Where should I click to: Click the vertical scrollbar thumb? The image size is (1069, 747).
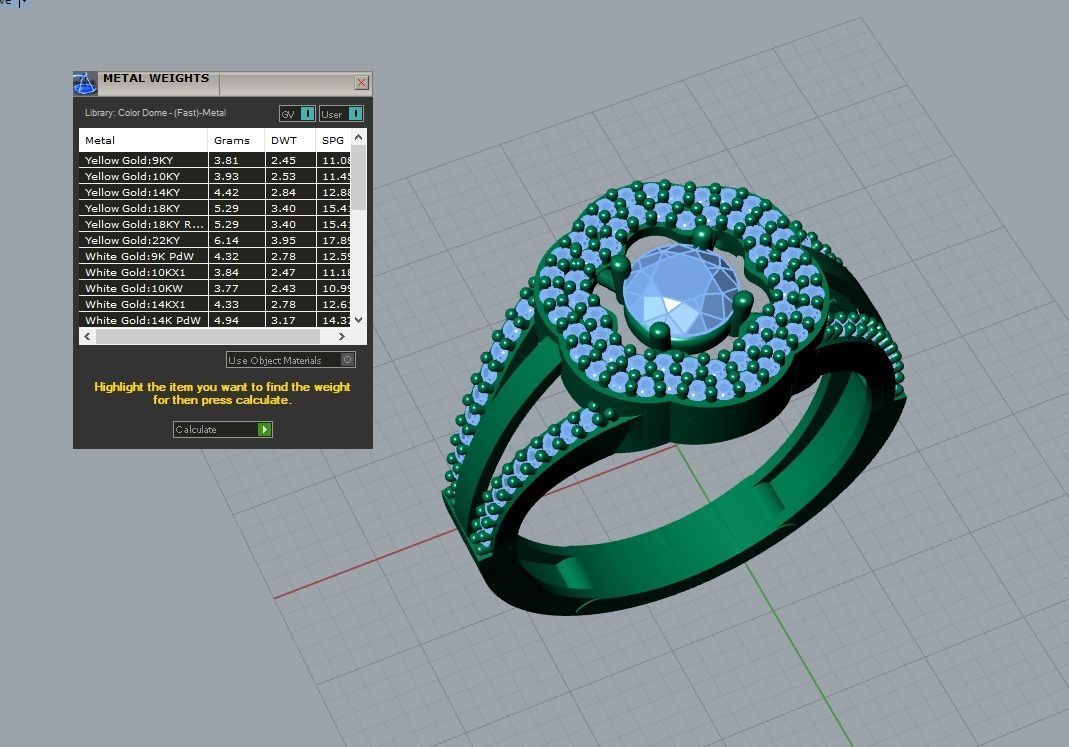359,177
